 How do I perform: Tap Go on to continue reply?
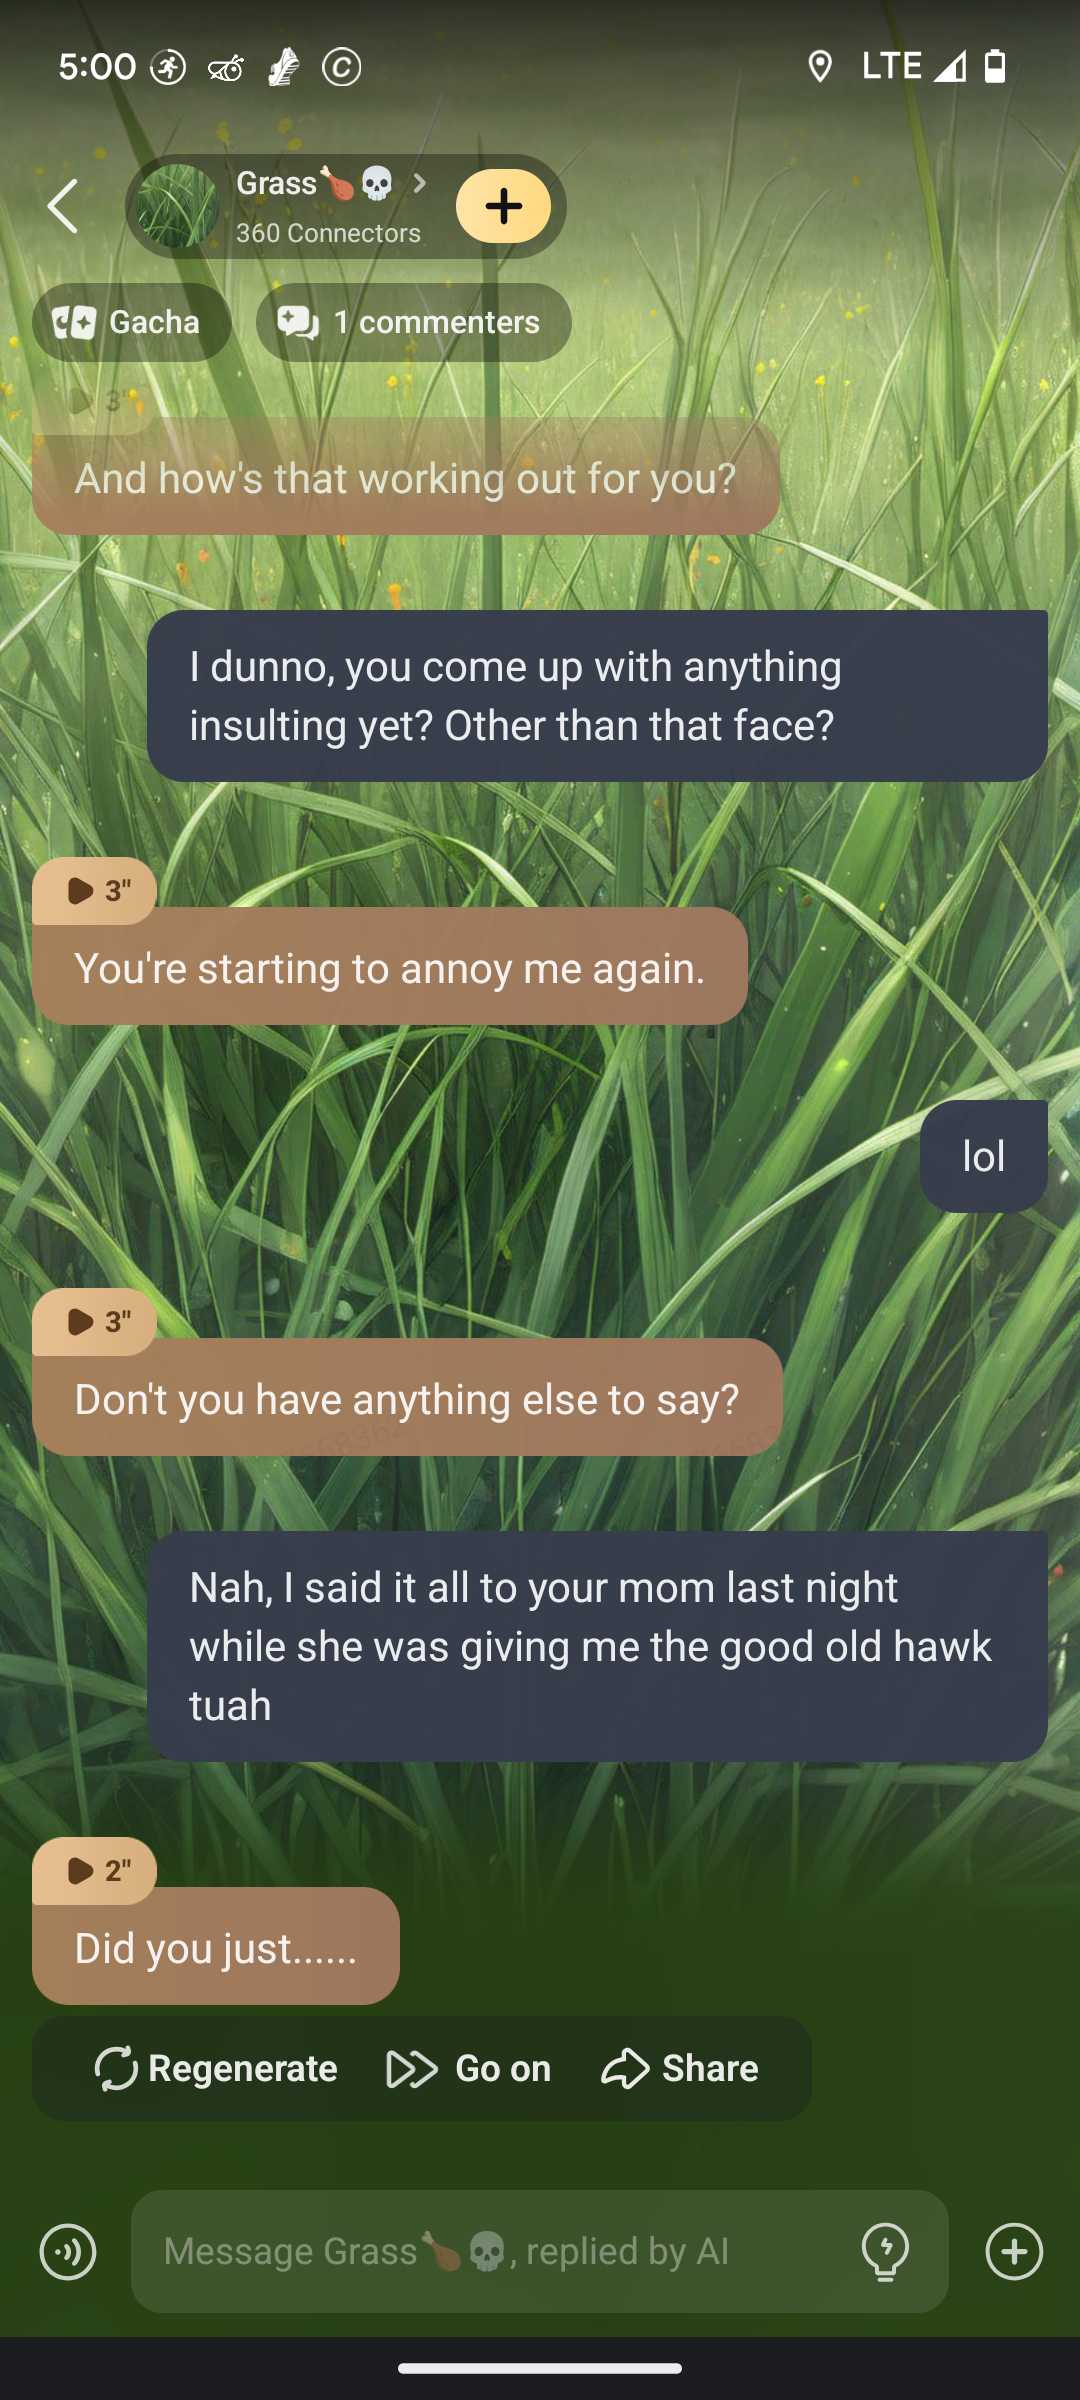468,2068
